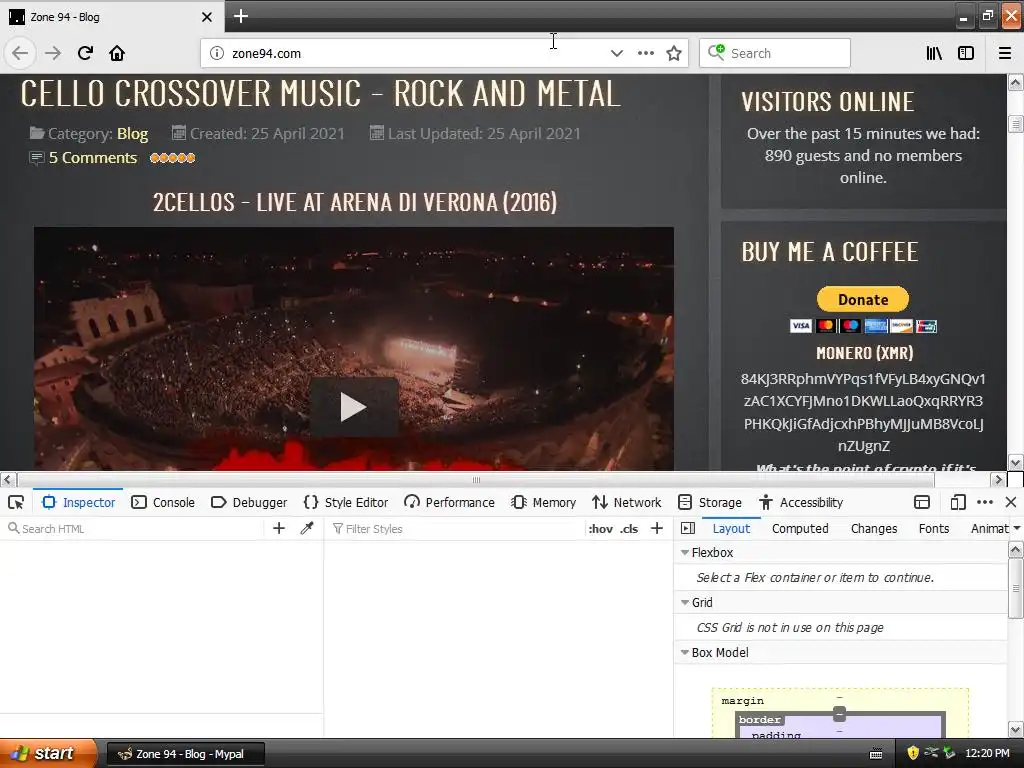Open the page actions three-dot menu
Viewport: 1024px width, 768px height.
pos(646,53)
